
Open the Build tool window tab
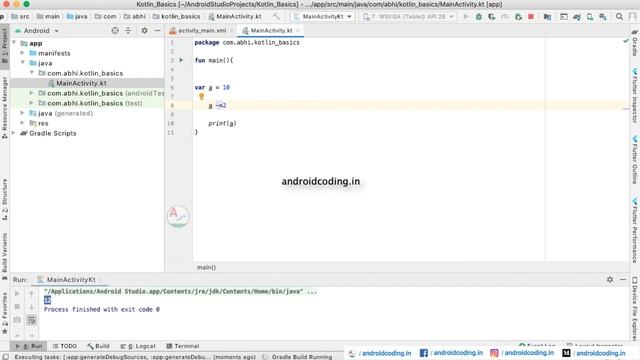(98, 346)
